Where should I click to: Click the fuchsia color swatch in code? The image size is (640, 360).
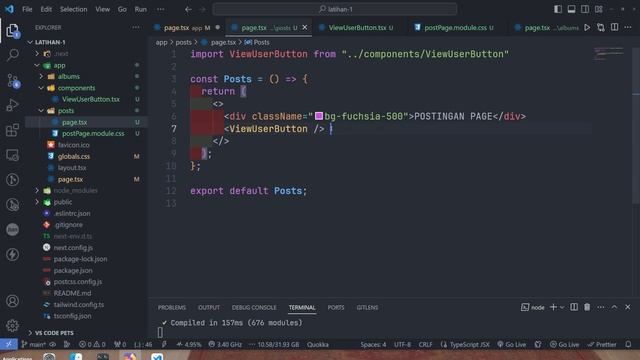point(319,116)
